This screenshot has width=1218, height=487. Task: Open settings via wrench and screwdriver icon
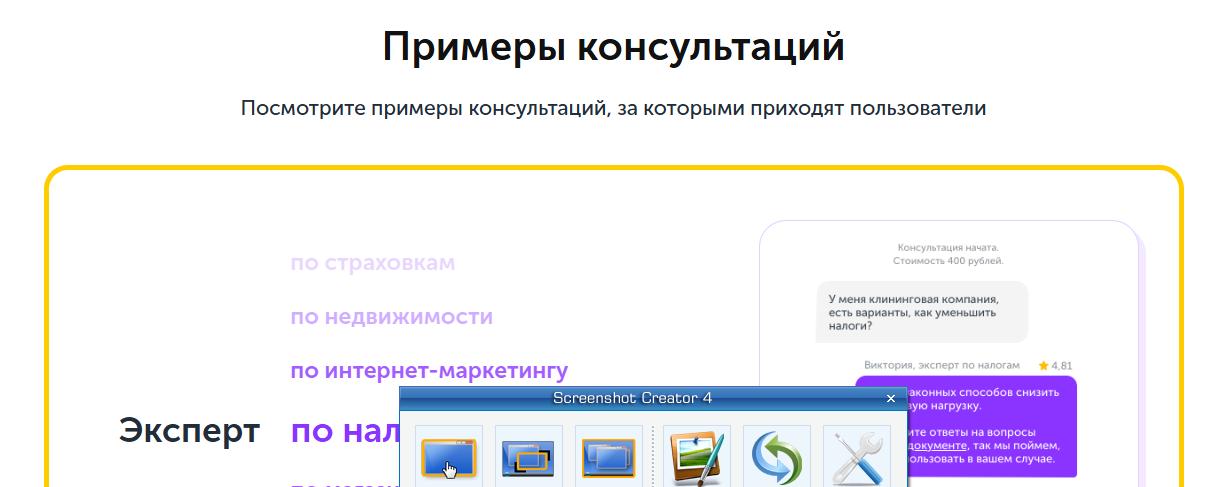point(857,457)
